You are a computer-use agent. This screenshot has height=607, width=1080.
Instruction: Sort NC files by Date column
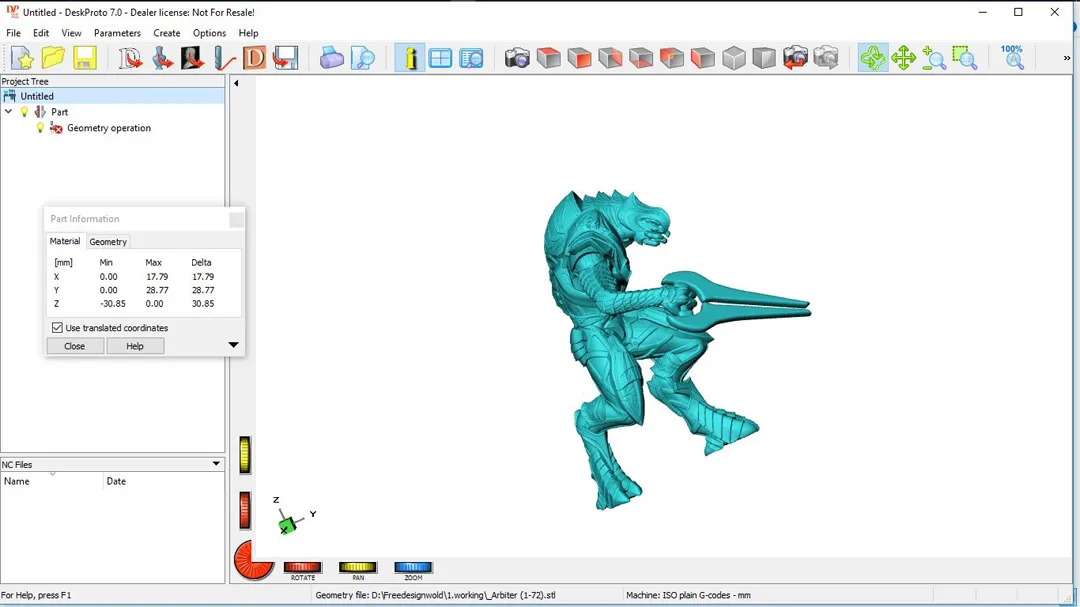164,481
